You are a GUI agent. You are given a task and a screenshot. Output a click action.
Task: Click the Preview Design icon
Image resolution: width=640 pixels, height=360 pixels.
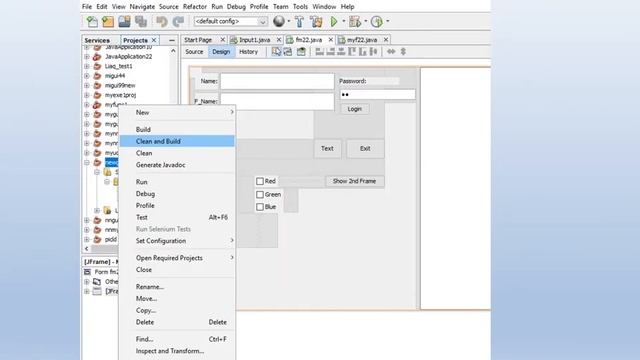[x=301, y=51]
